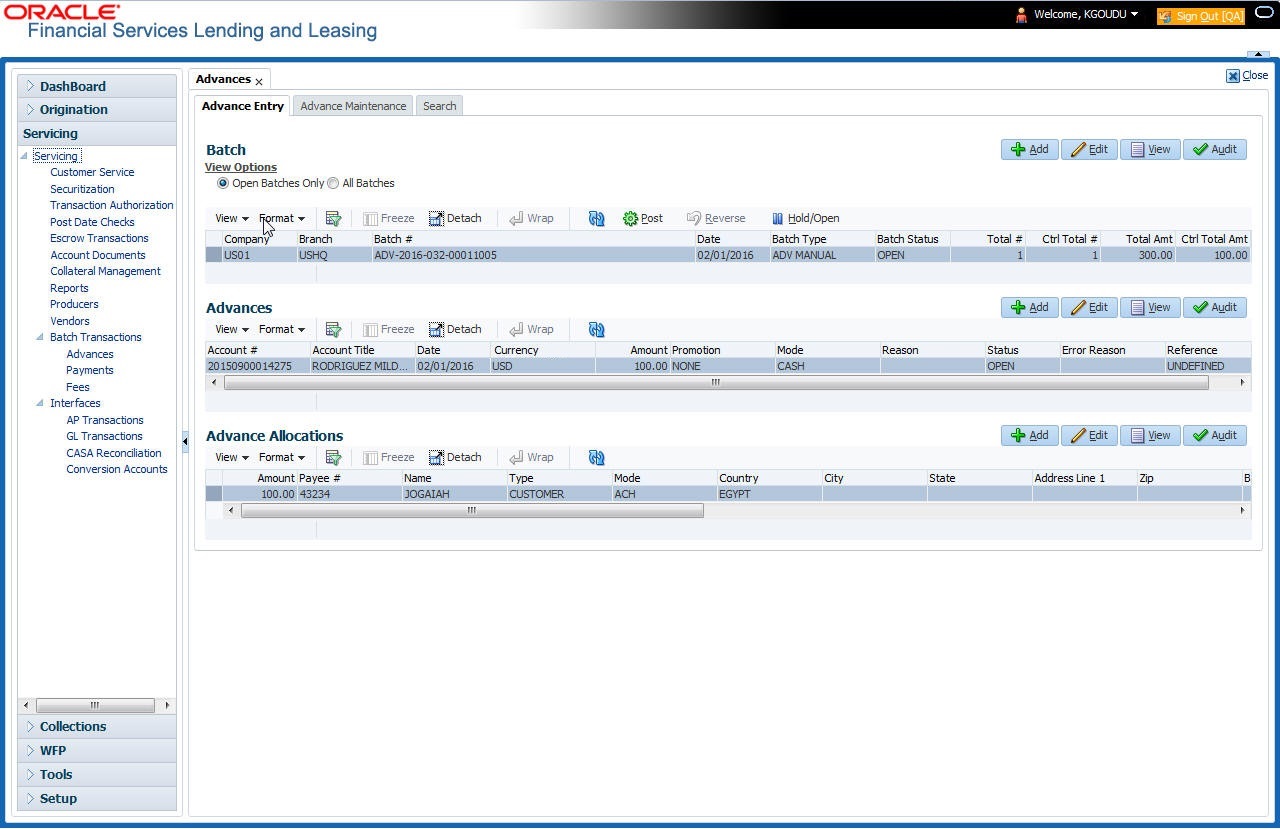This screenshot has height=829, width=1280.
Task: Refresh the Batch table
Action: (x=597, y=218)
